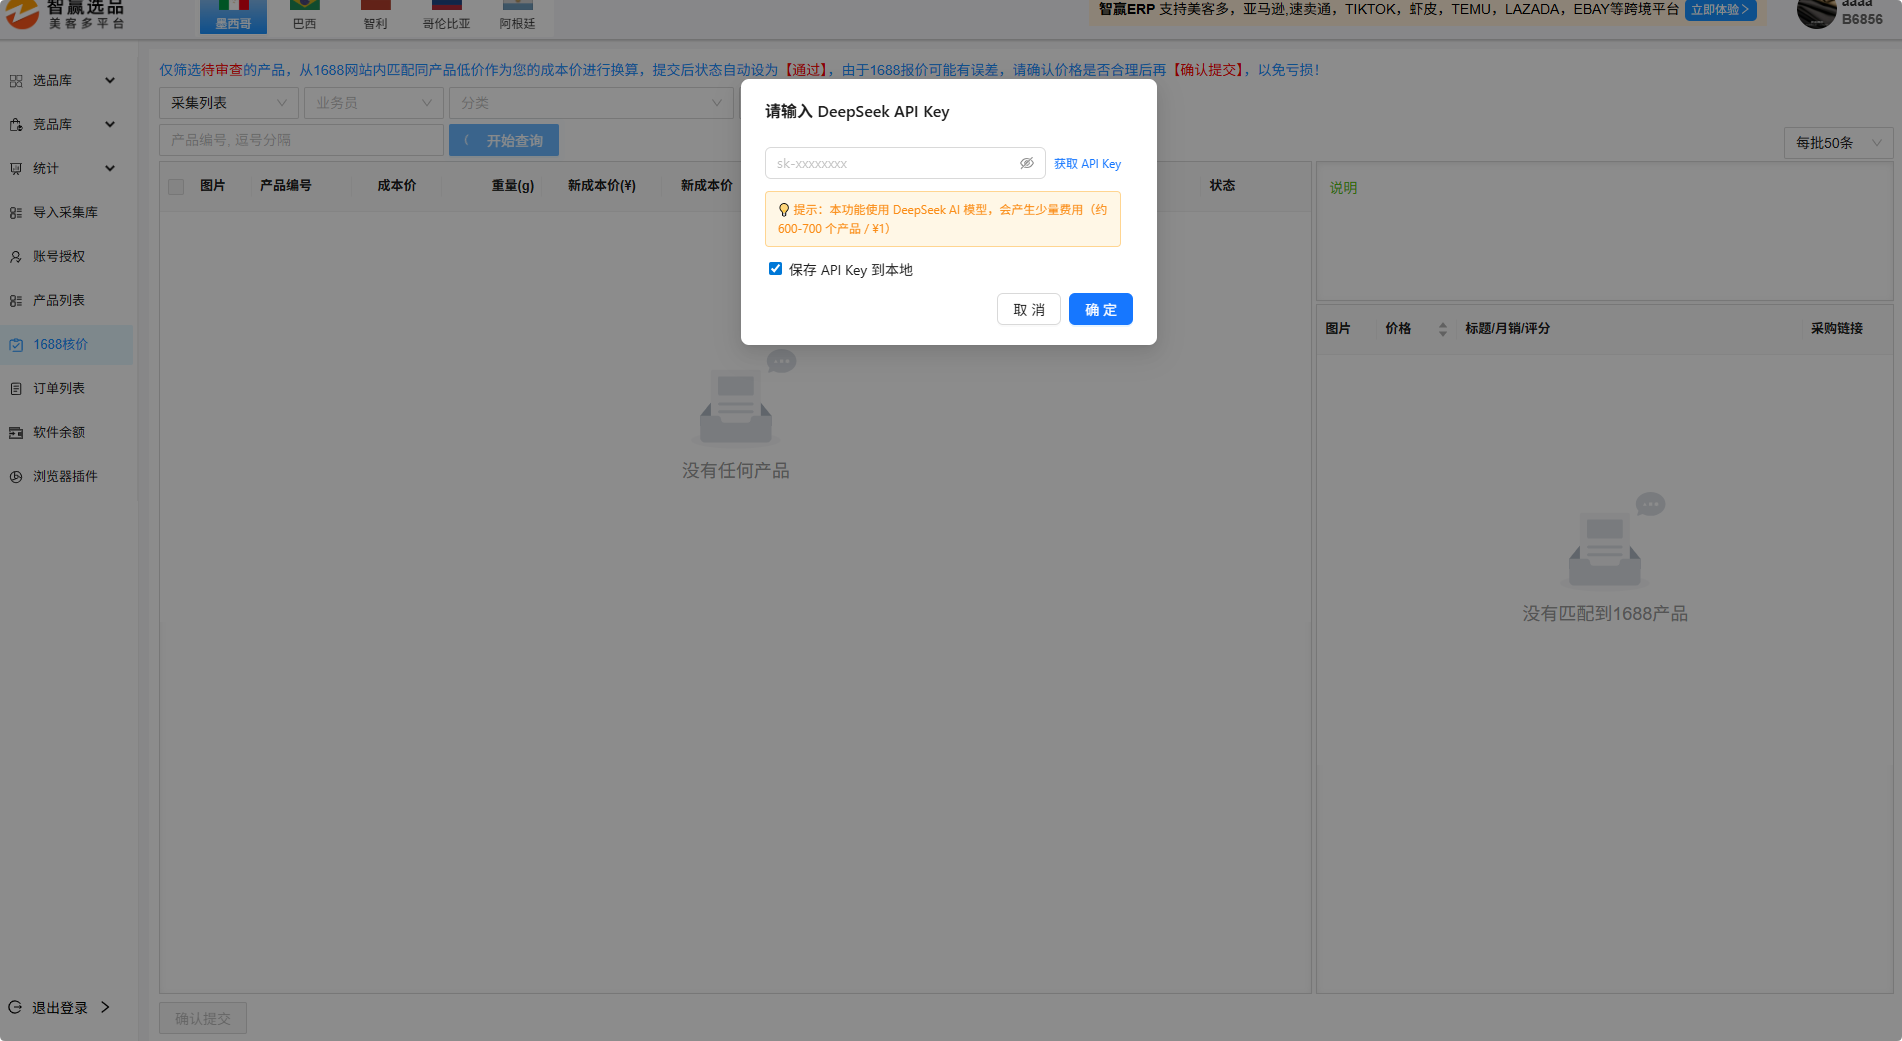This screenshot has height=1041, width=1902.
Task: Click the arrow next to 退出登录
Action: [105, 1007]
